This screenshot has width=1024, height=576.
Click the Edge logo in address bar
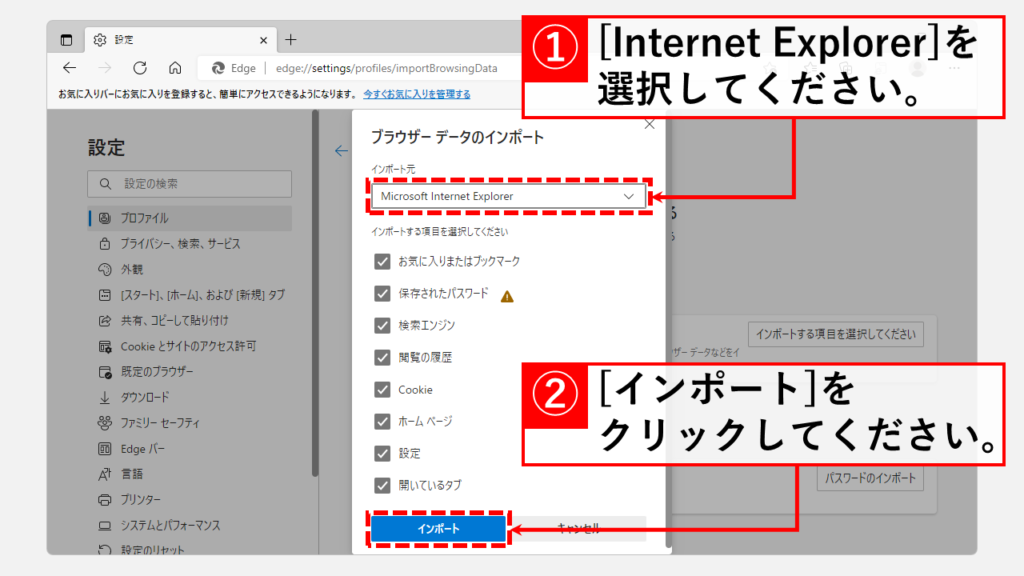point(218,68)
